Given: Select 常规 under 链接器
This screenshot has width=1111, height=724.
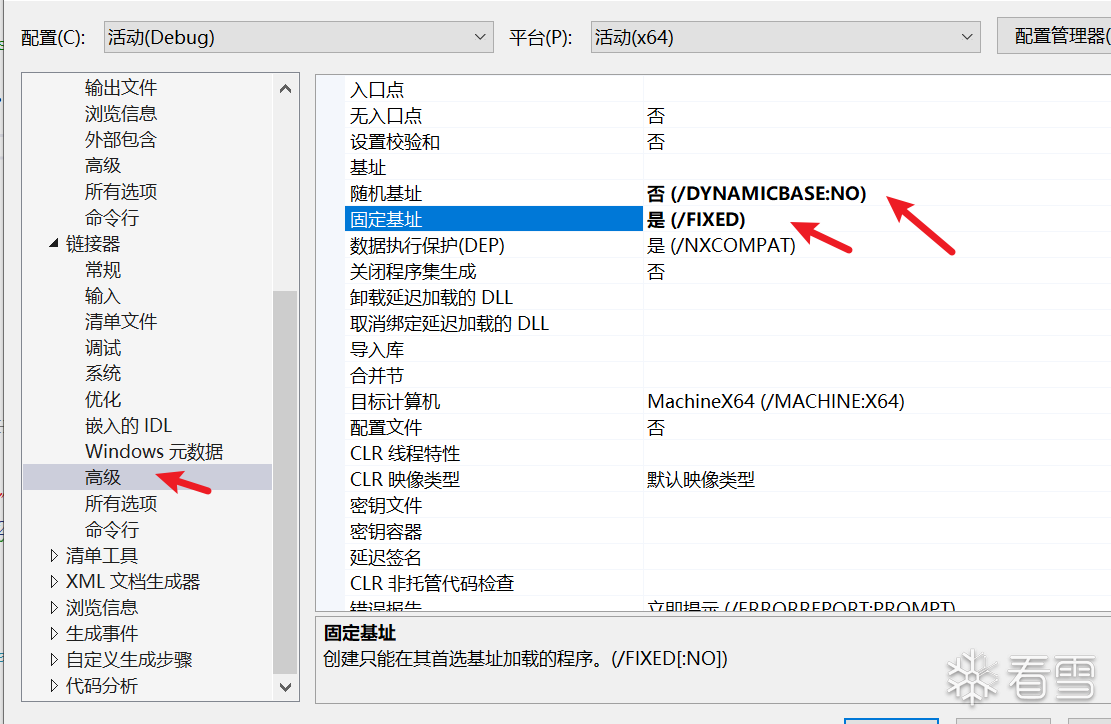Looking at the screenshot, I should [103, 270].
